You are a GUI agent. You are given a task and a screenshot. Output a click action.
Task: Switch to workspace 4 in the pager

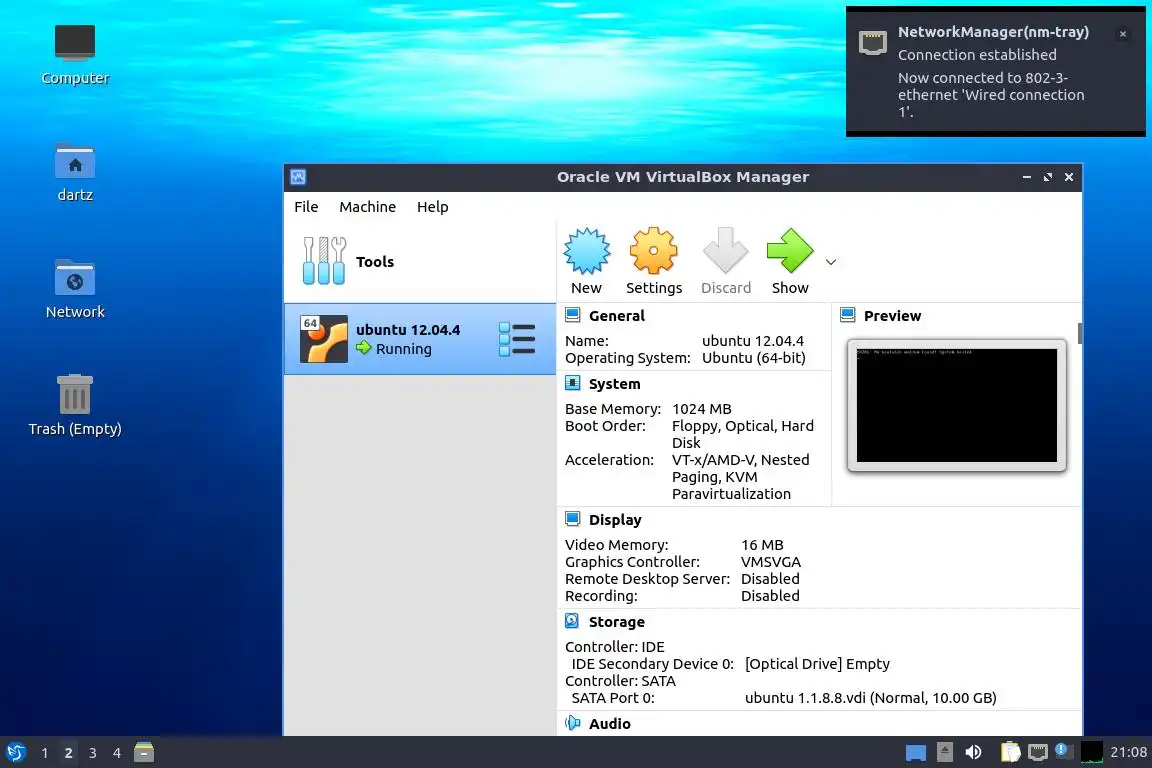(x=117, y=753)
